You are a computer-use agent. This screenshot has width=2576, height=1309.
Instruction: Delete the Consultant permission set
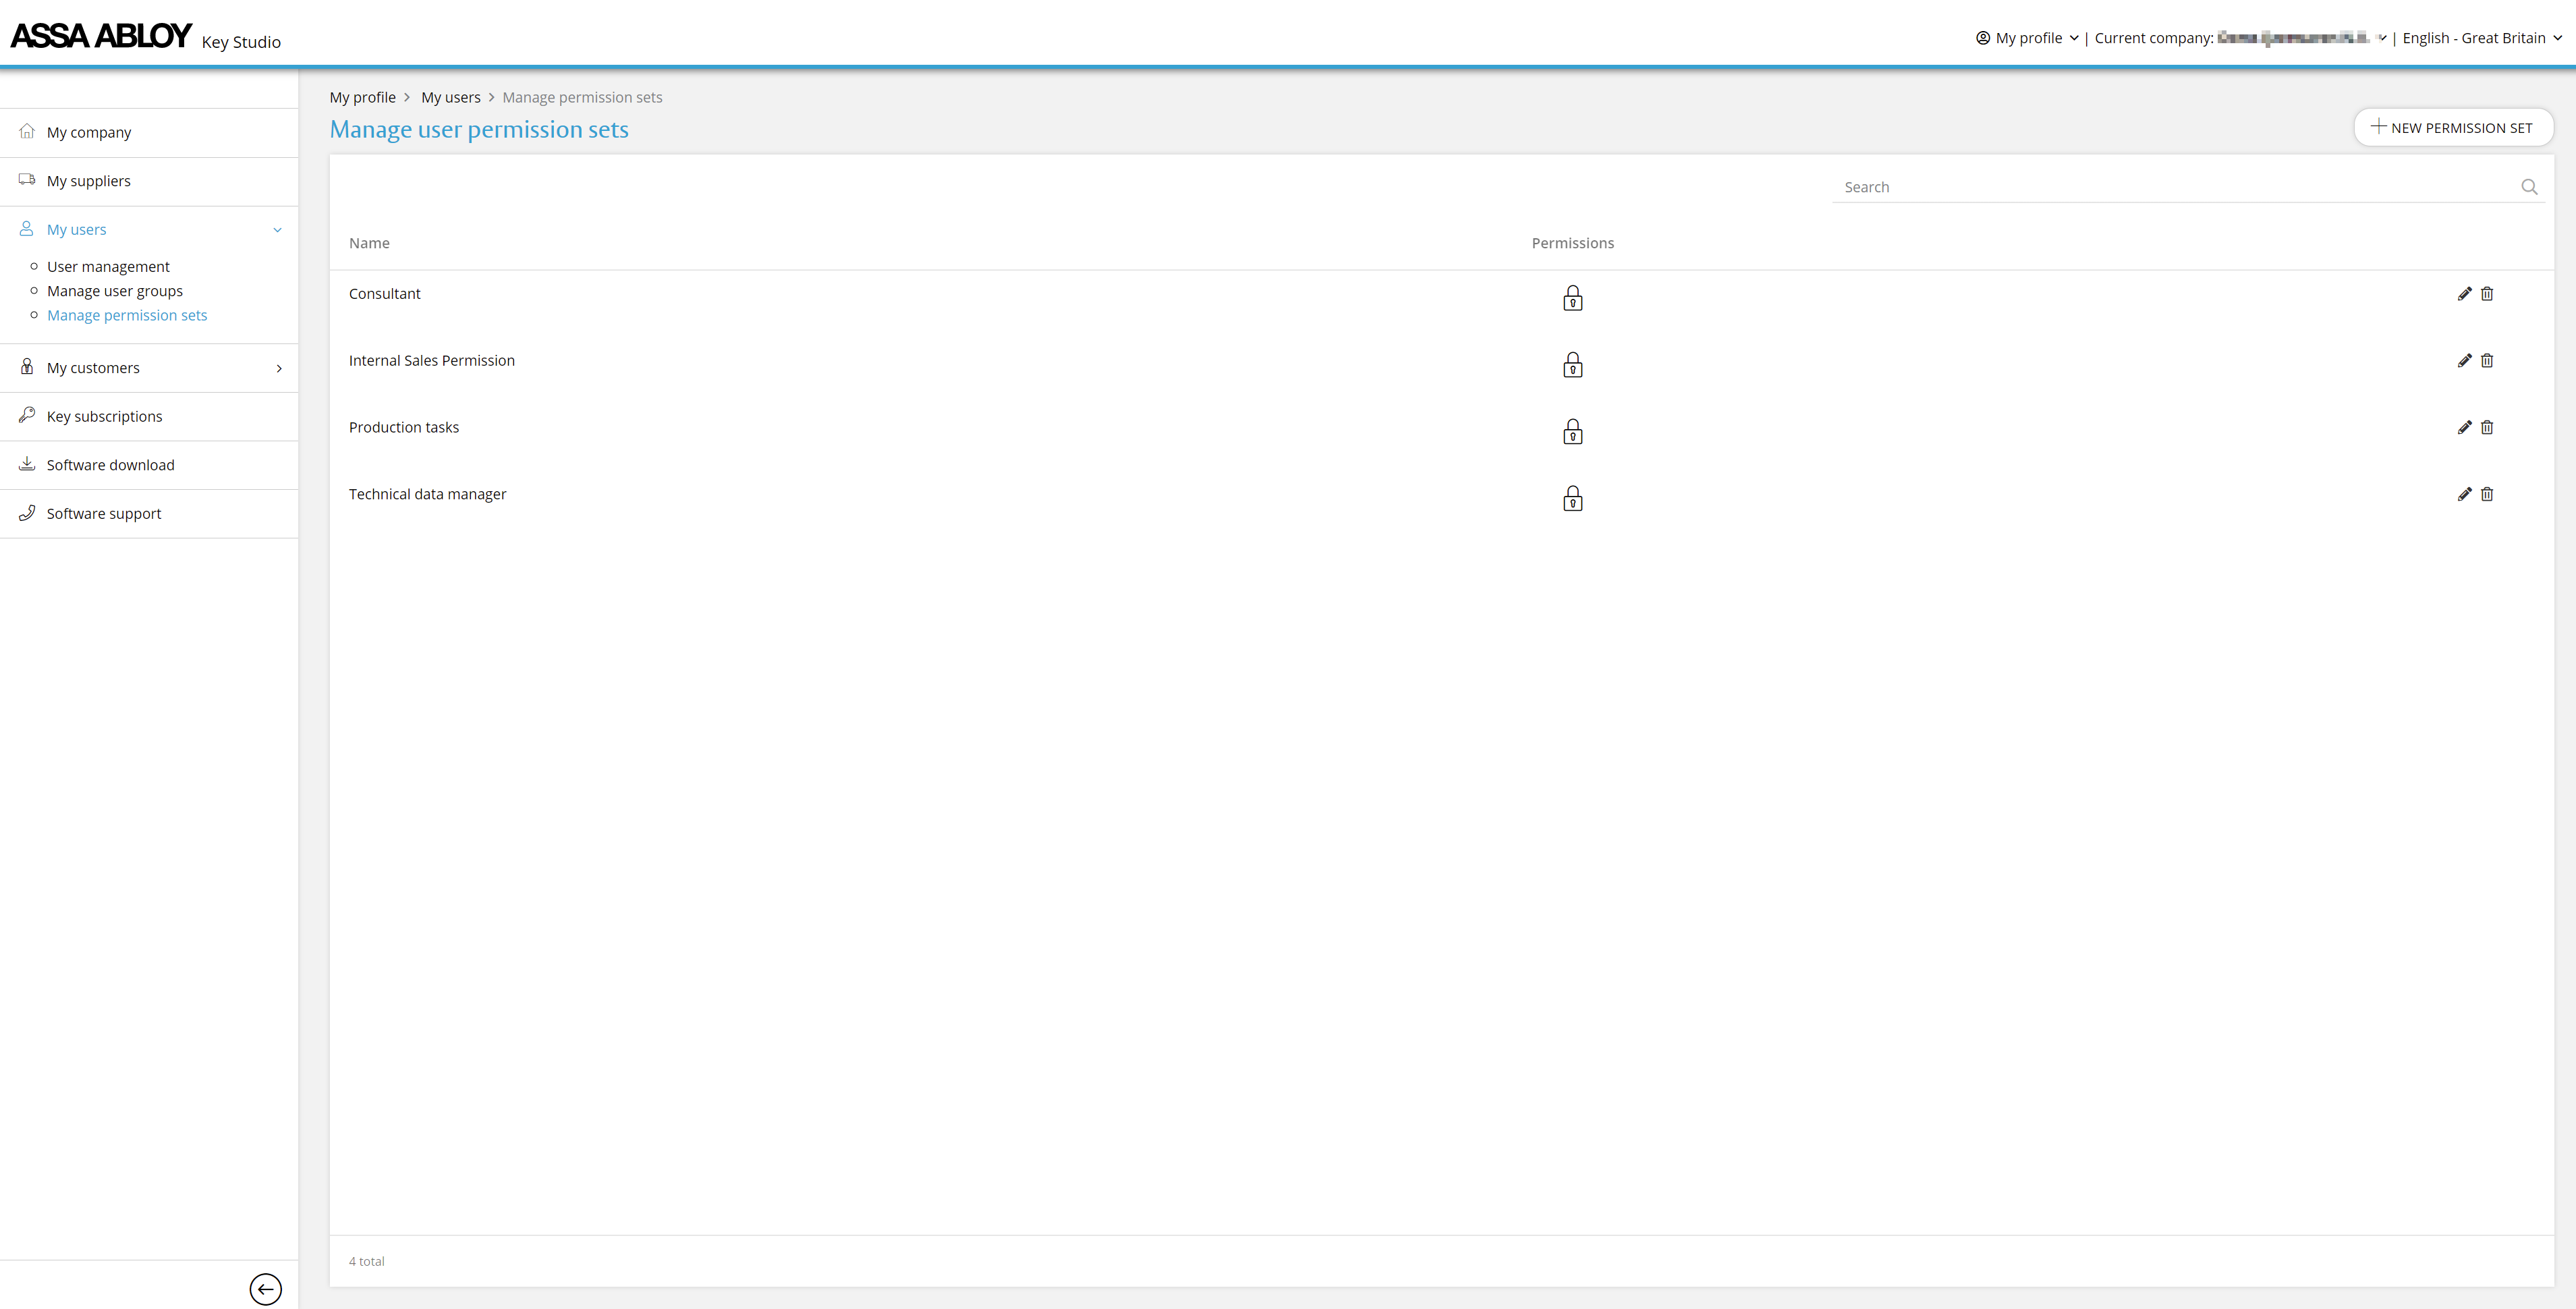click(x=2487, y=294)
